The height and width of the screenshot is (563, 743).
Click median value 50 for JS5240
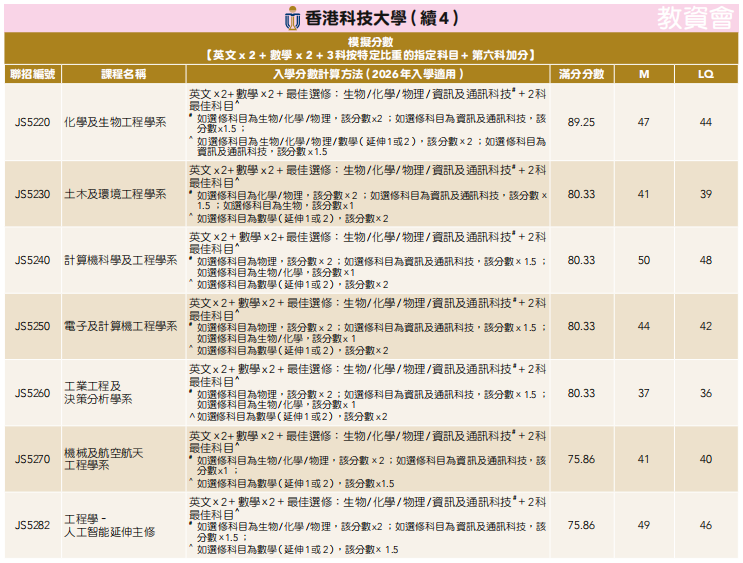click(643, 260)
